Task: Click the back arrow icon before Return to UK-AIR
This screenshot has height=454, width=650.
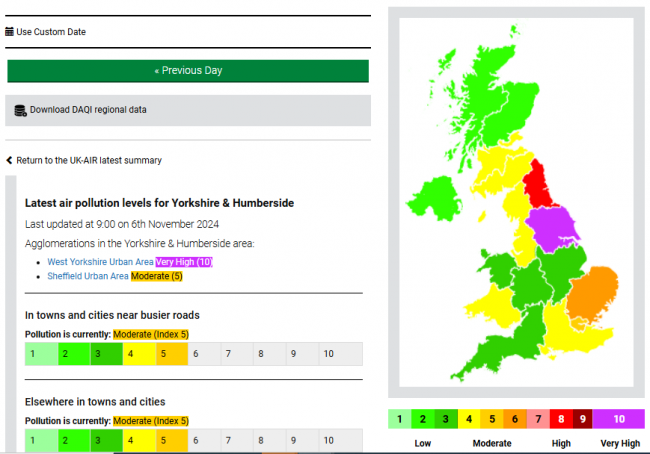Action: (9, 160)
